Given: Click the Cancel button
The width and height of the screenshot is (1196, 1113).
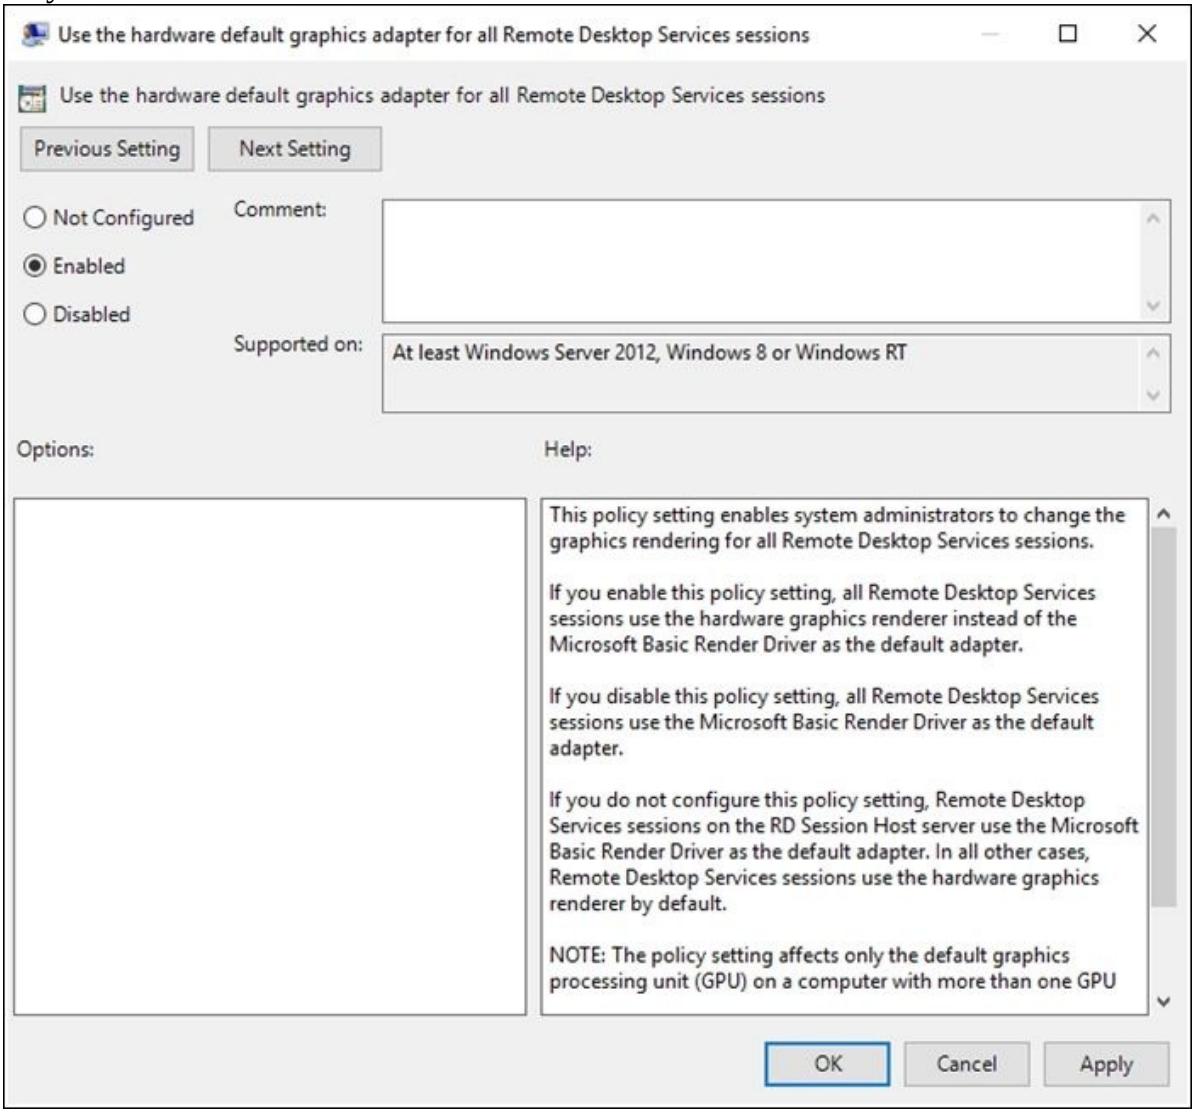Looking at the screenshot, I should click(x=966, y=1063).
